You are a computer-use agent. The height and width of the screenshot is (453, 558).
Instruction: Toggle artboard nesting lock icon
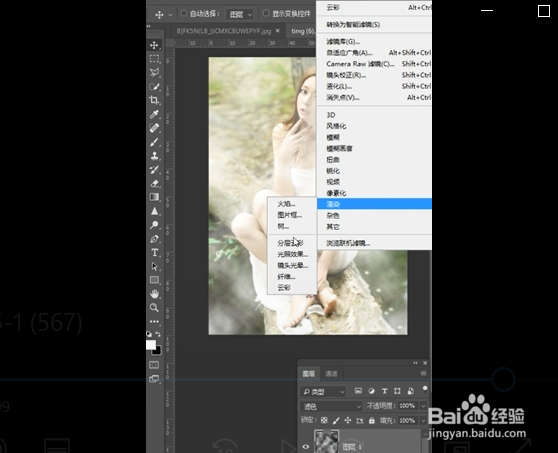pyautogui.click(x=360, y=421)
